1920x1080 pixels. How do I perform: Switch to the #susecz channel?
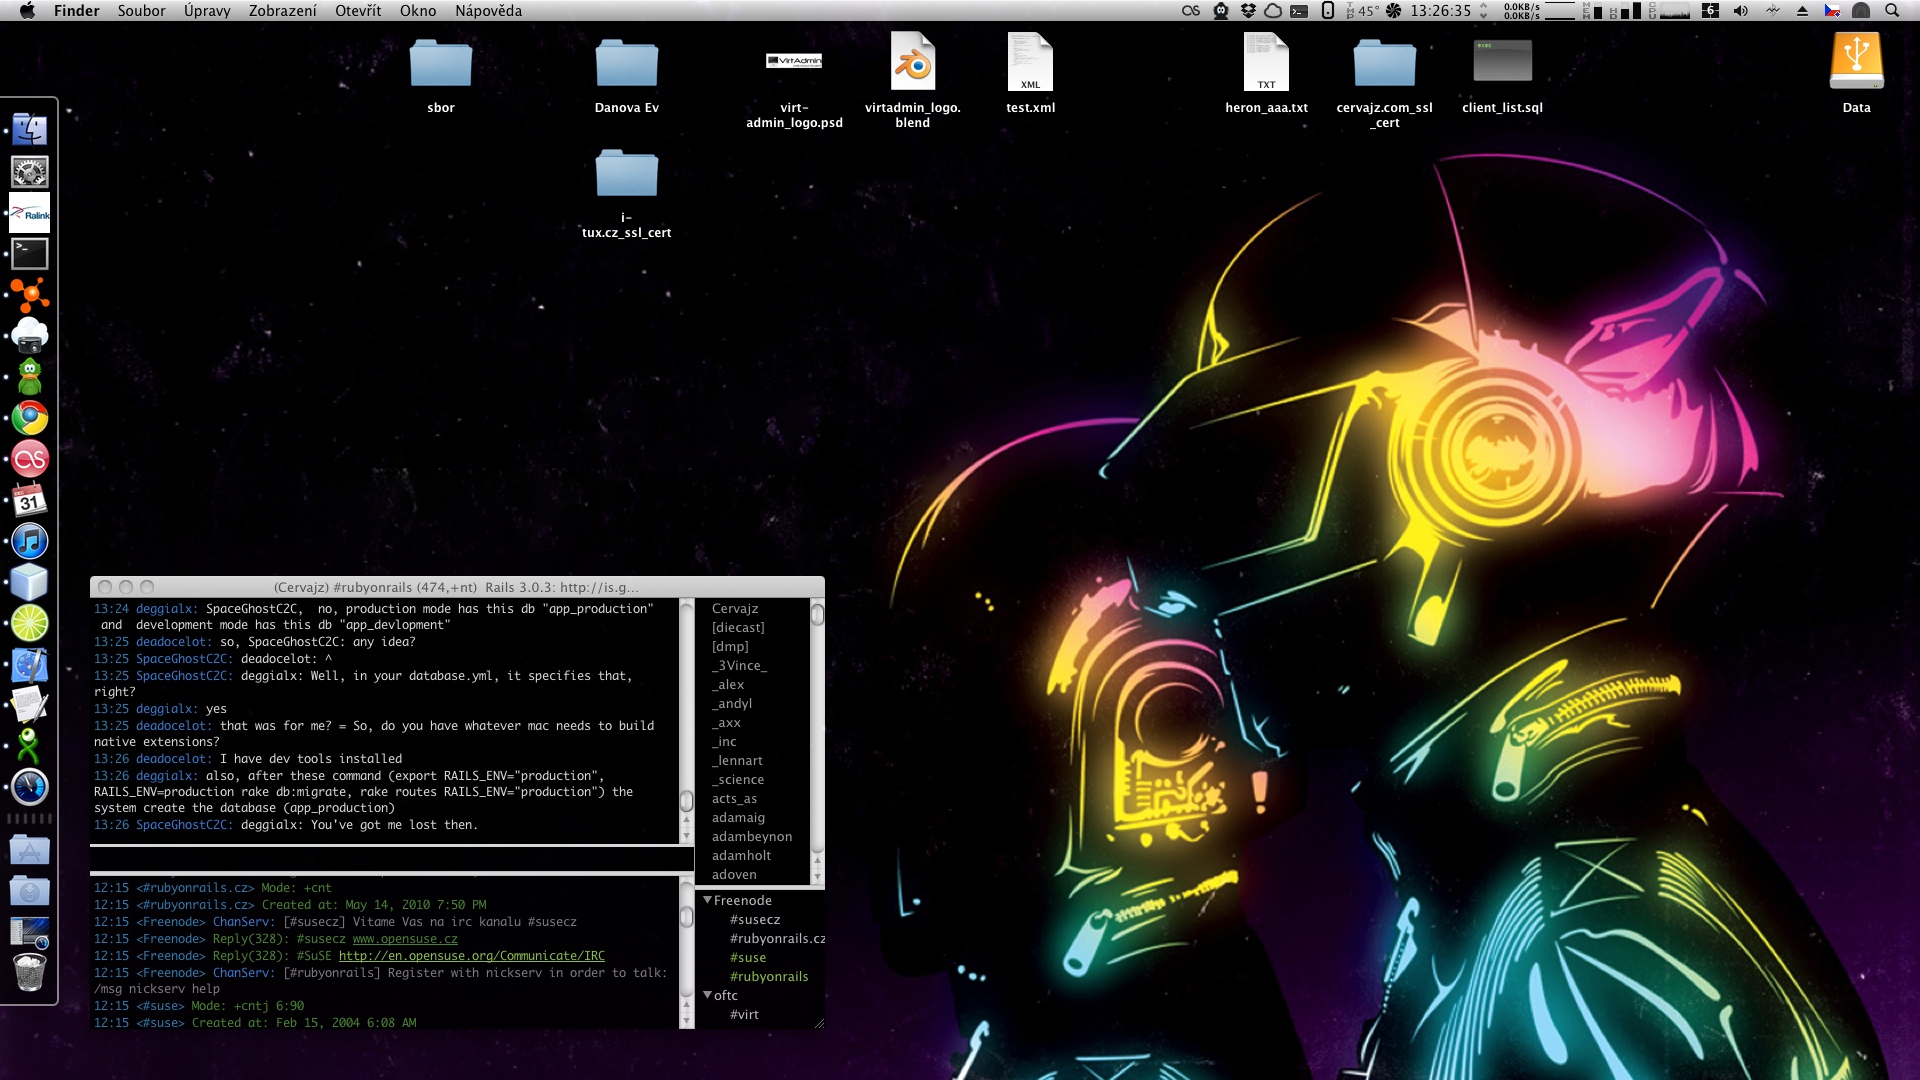pos(755,920)
